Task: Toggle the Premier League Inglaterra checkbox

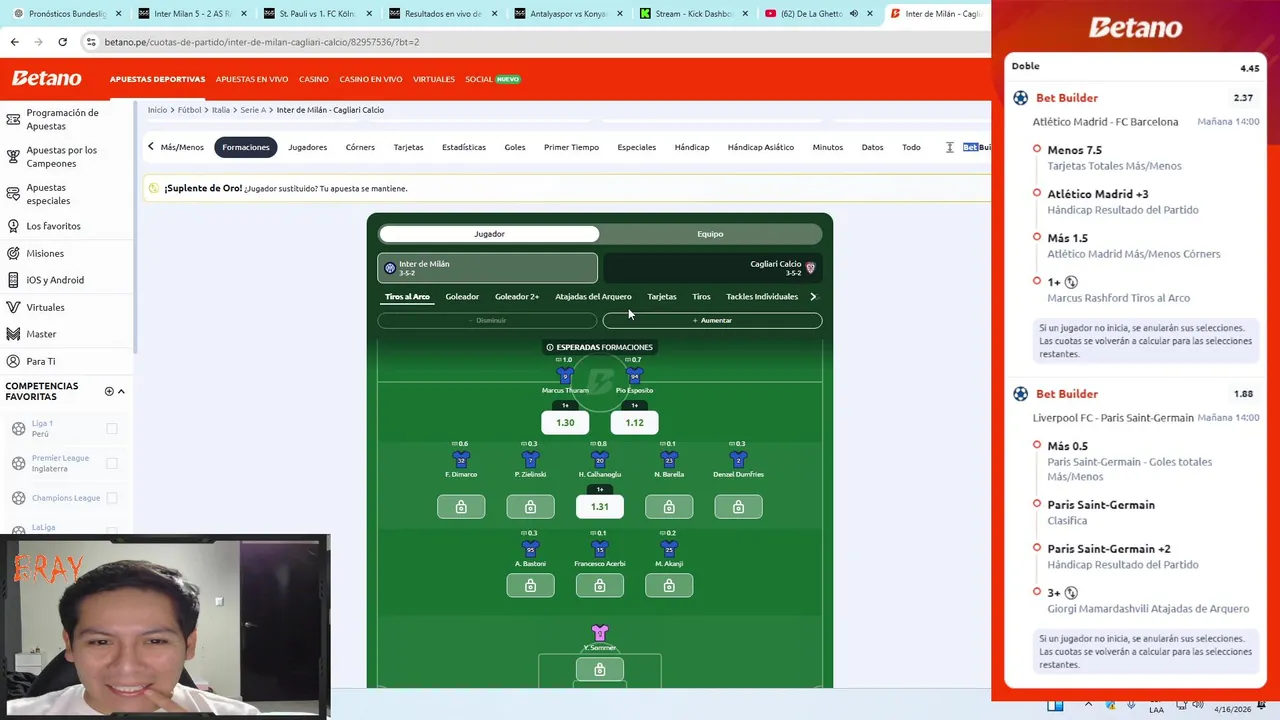Action: [x=112, y=463]
